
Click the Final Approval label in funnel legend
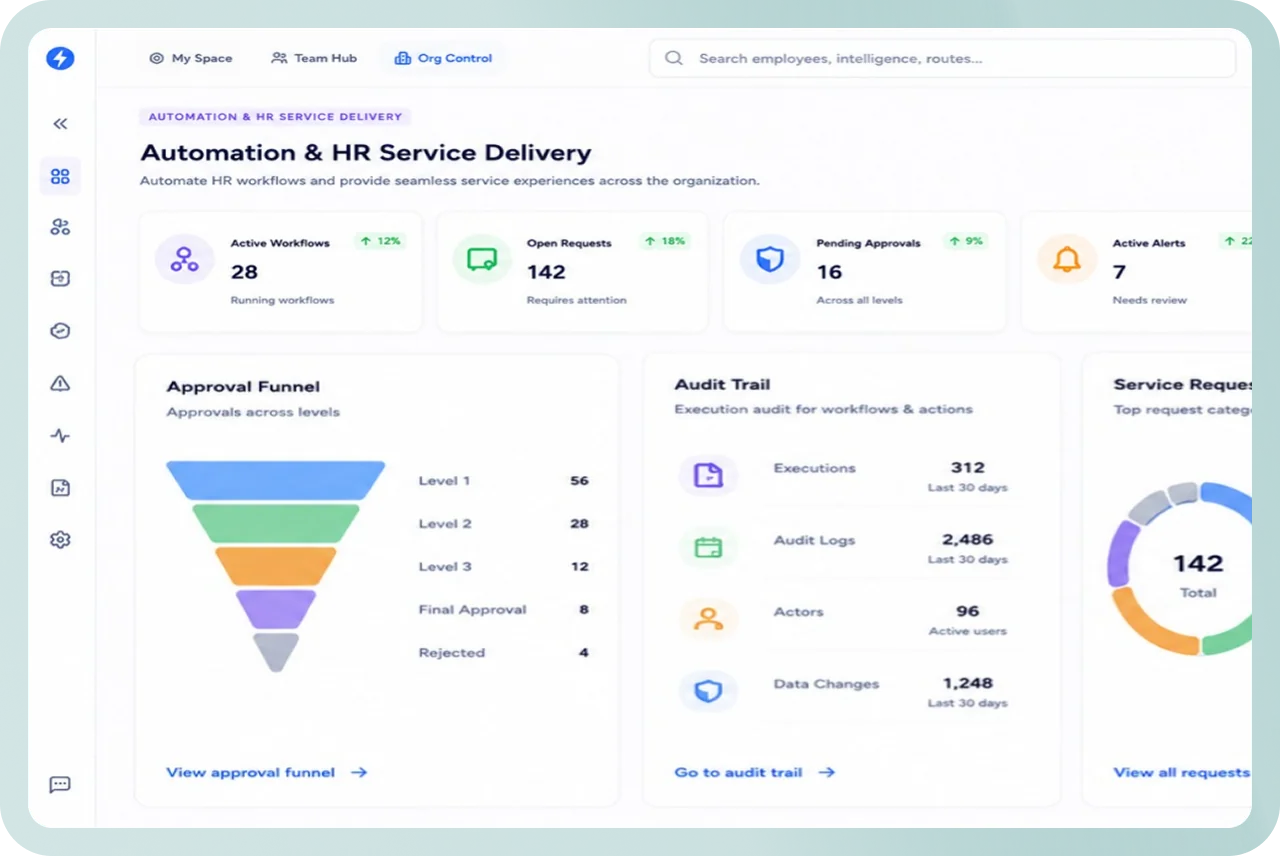click(x=472, y=609)
